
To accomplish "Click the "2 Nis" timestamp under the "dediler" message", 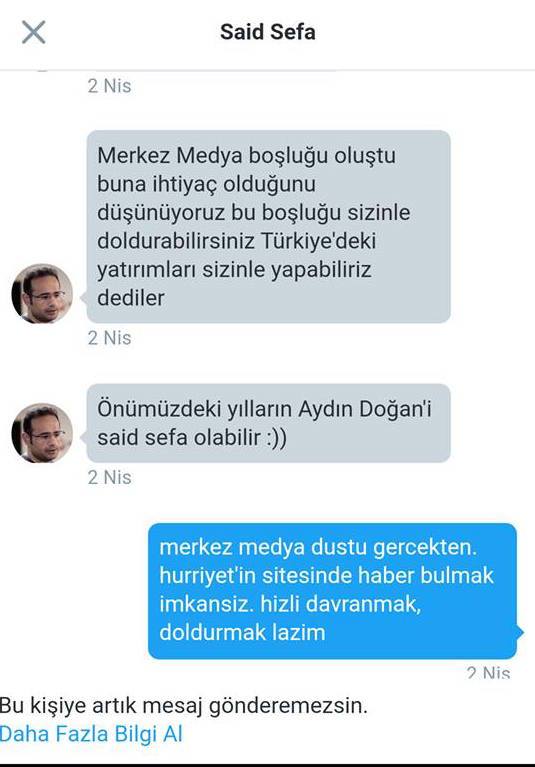I will 110,338.
